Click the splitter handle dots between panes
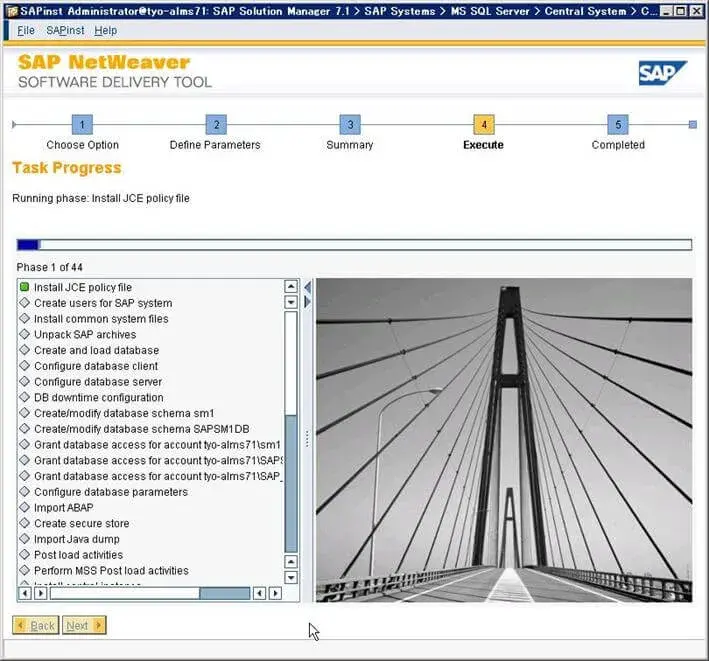 (x=307, y=439)
